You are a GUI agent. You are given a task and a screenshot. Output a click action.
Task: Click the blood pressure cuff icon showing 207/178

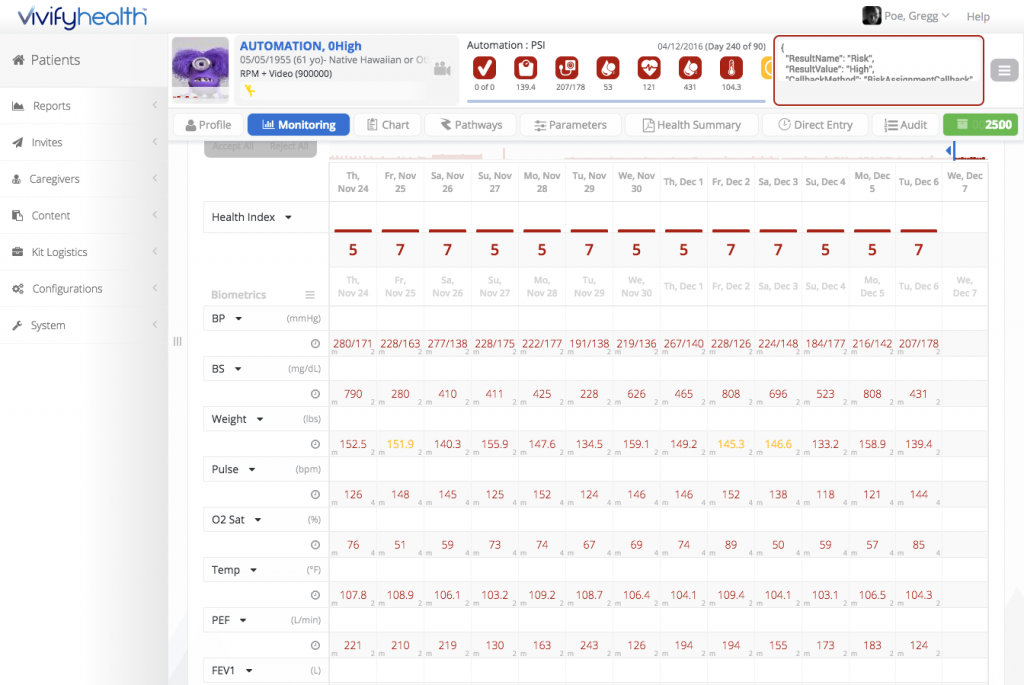coord(567,68)
